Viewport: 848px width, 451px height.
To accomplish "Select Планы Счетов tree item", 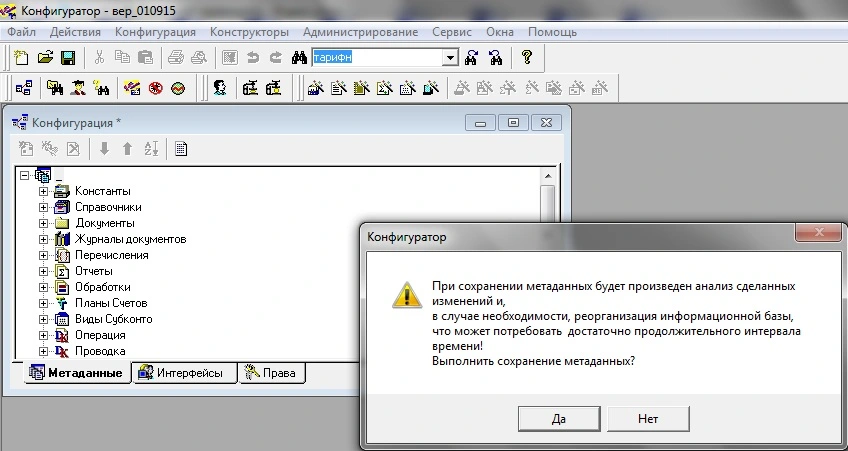I will pyautogui.click(x=111, y=303).
